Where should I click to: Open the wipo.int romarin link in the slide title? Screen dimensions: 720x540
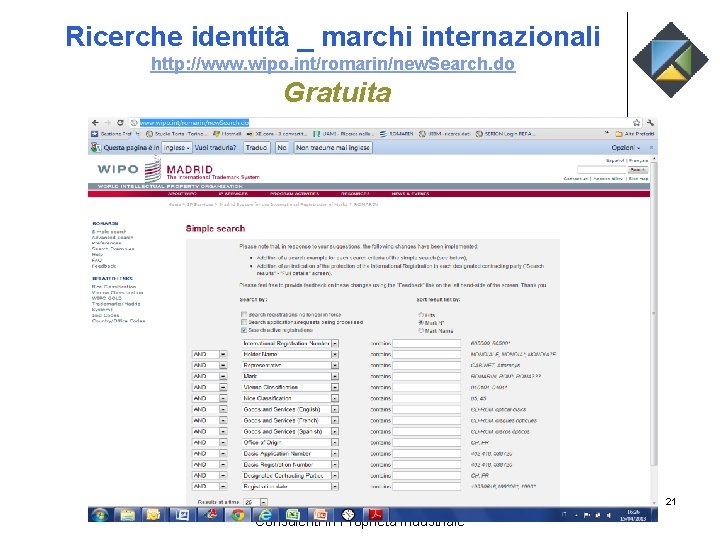(333, 64)
